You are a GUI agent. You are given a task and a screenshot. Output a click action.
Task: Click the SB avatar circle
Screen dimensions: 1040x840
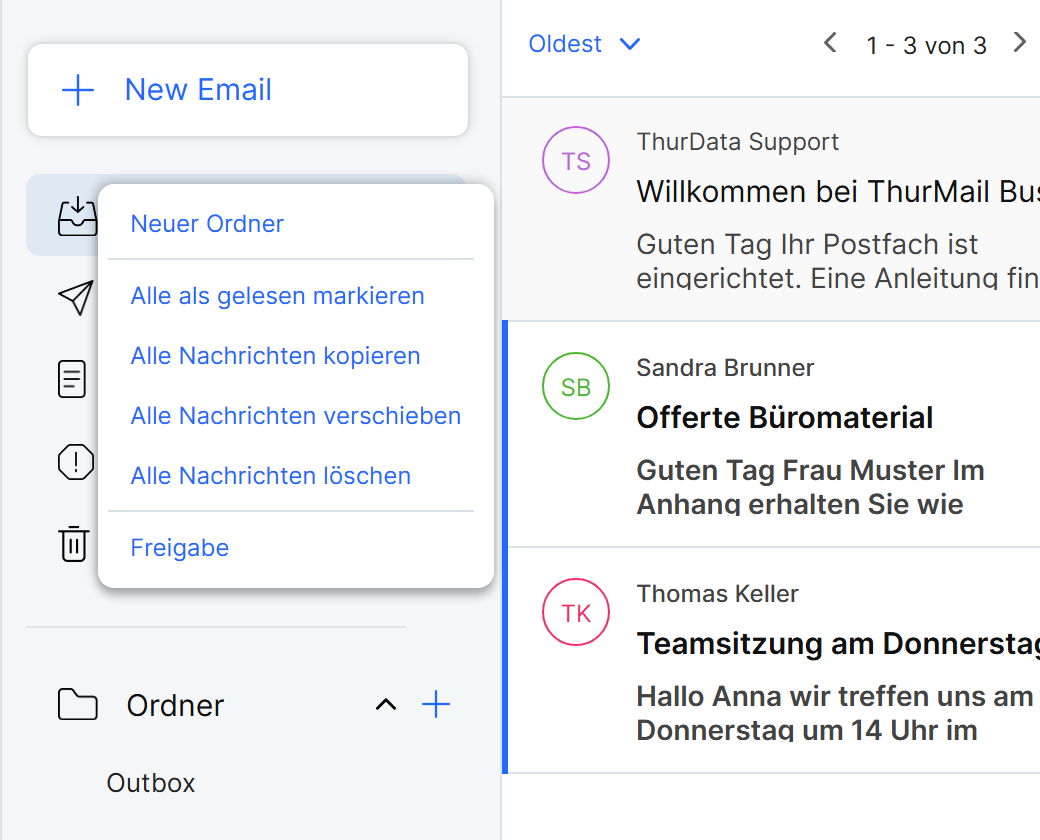coord(576,386)
